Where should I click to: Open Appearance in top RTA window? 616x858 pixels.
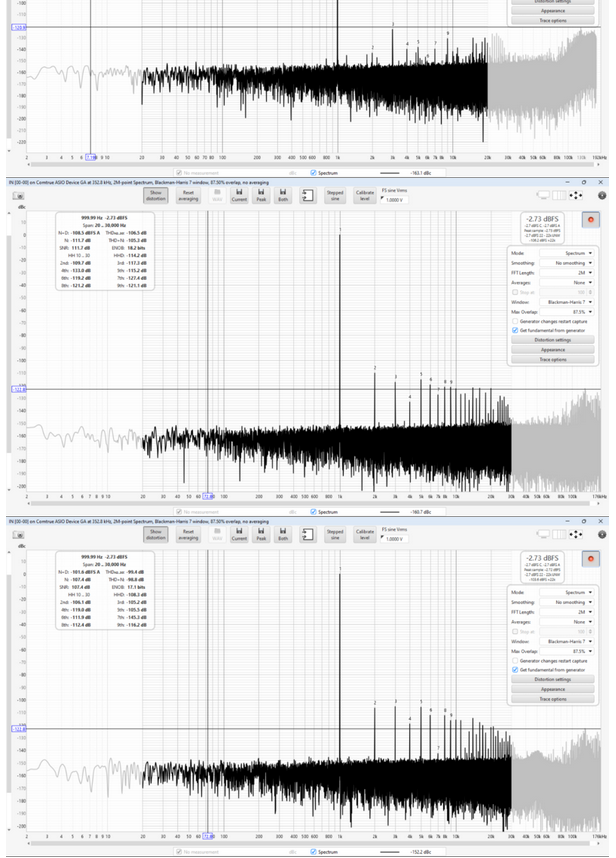pos(553,10)
